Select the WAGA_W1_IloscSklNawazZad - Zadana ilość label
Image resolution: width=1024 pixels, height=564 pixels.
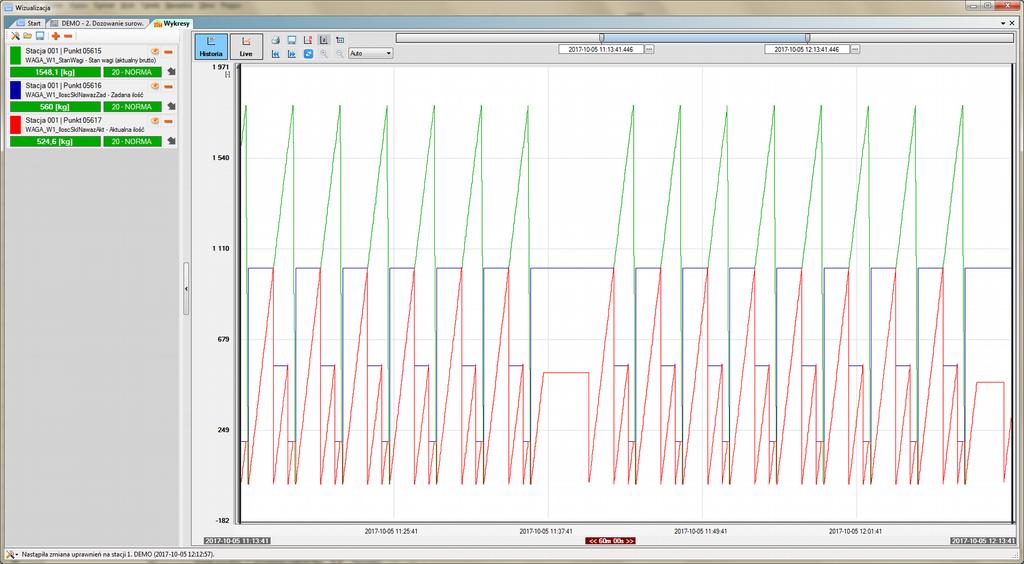pyautogui.click(x=85, y=95)
